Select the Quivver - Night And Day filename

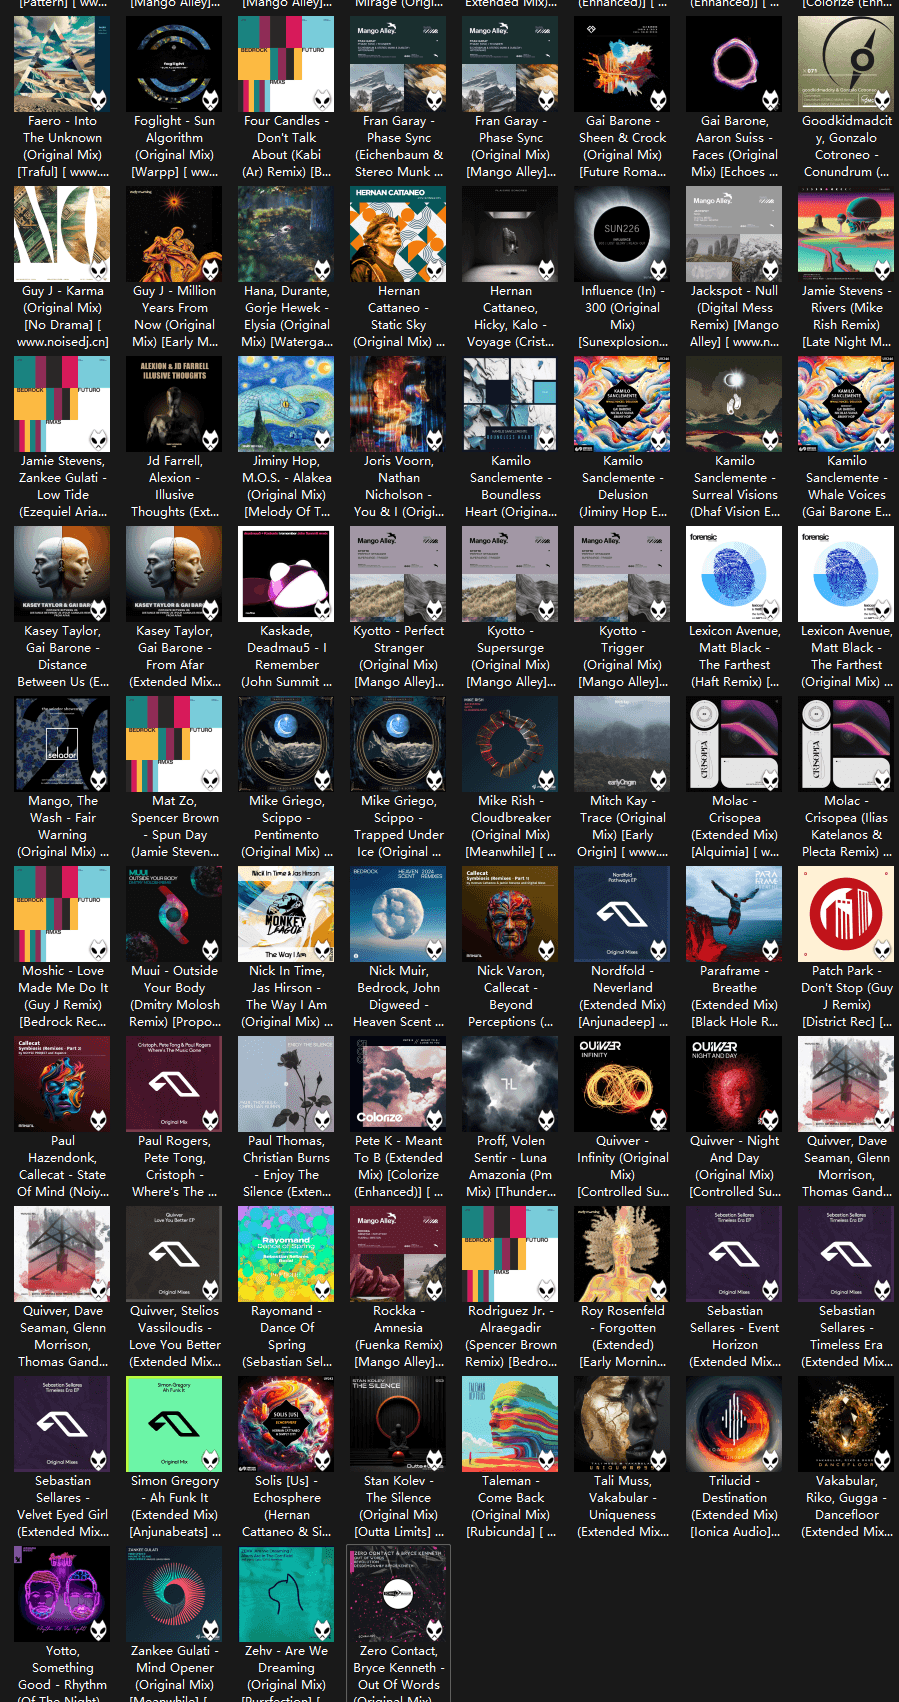pos(734,1166)
